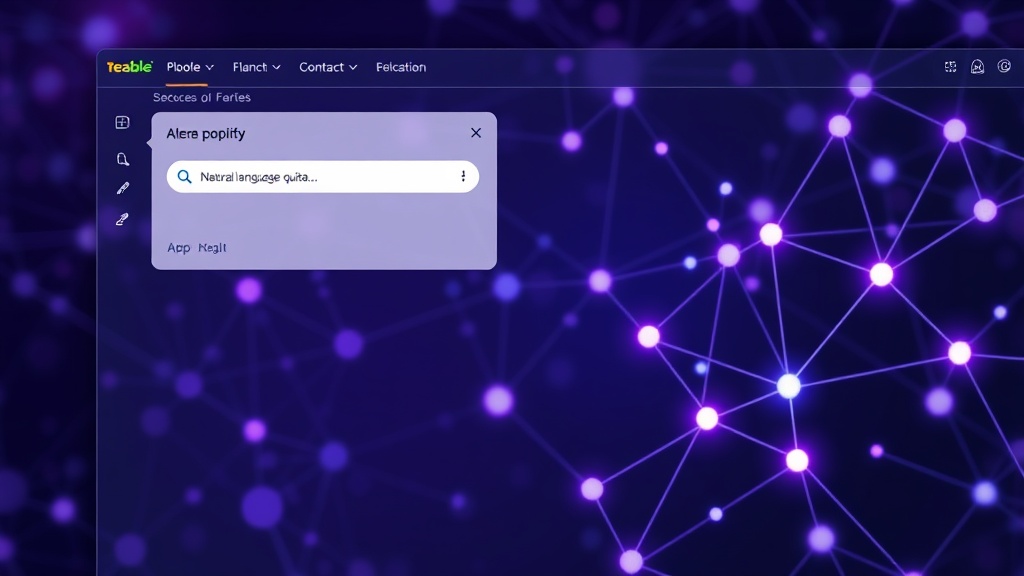The image size is (1024, 576).
Task: Expand the Flanct dropdown chevron
Action: pyautogui.click(x=276, y=67)
